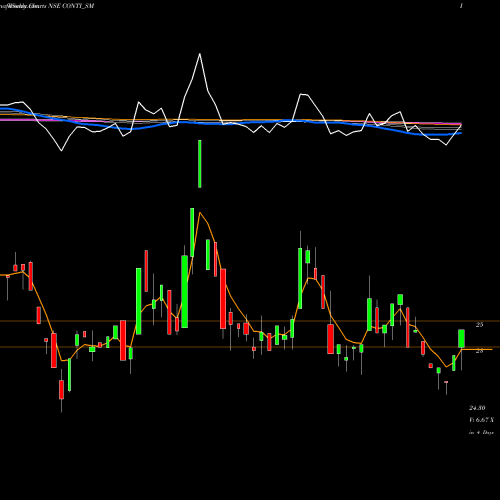Click the V: 6.67 volume readout
Screen dimensions: 500x500
(481, 420)
